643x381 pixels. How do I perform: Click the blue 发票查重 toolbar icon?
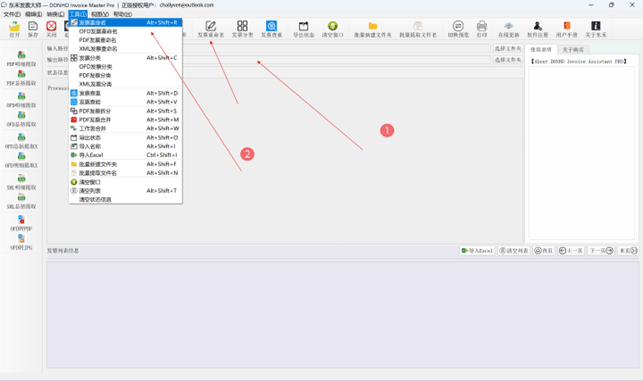click(x=271, y=26)
